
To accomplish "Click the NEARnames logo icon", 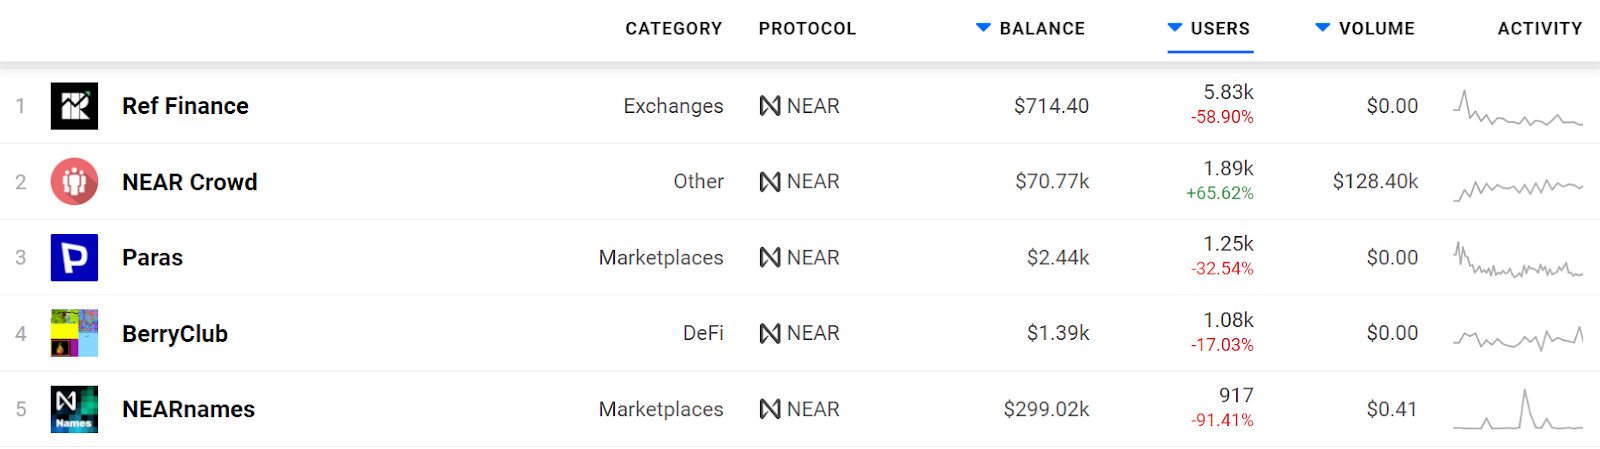I will (x=74, y=409).
